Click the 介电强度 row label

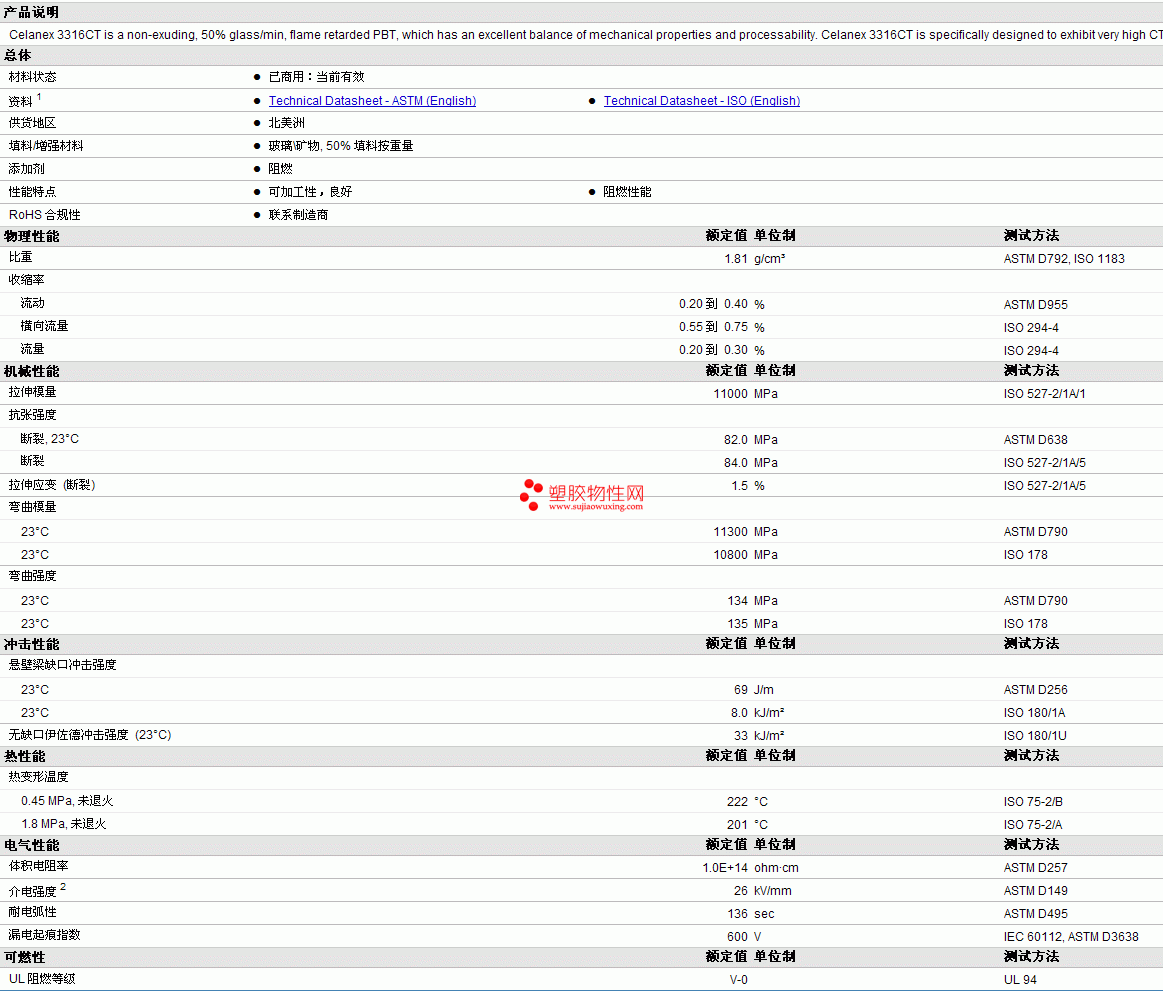pos(33,891)
